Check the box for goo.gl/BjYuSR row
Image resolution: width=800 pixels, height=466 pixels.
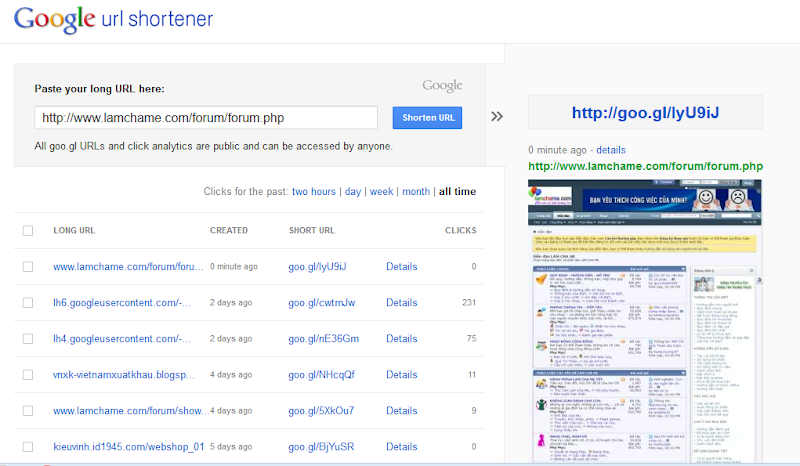pos(28,447)
